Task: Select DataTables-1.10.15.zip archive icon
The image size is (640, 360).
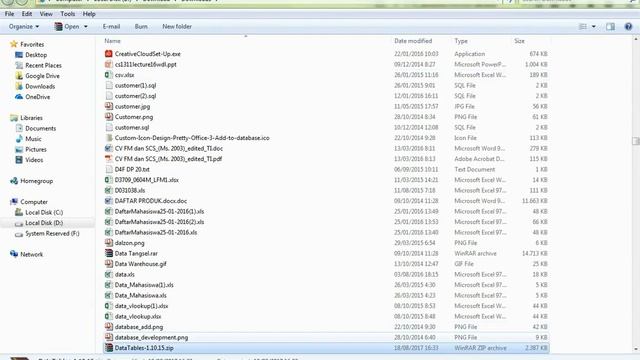Action: 108,348
